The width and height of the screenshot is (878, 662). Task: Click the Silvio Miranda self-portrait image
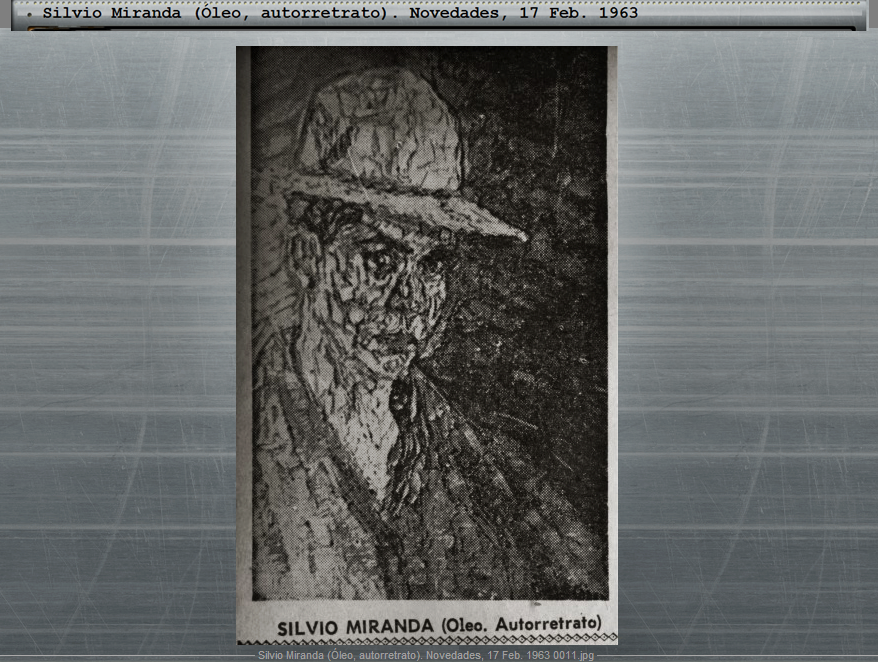tap(427, 345)
